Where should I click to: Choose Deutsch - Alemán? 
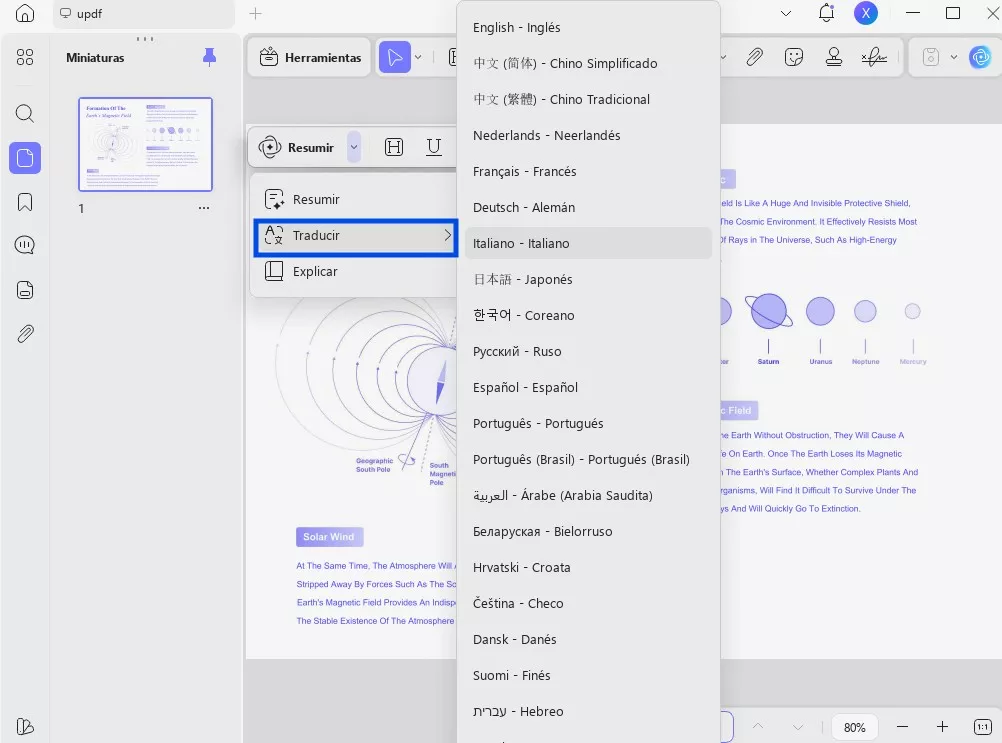pyautogui.click(x=588, y=208)
